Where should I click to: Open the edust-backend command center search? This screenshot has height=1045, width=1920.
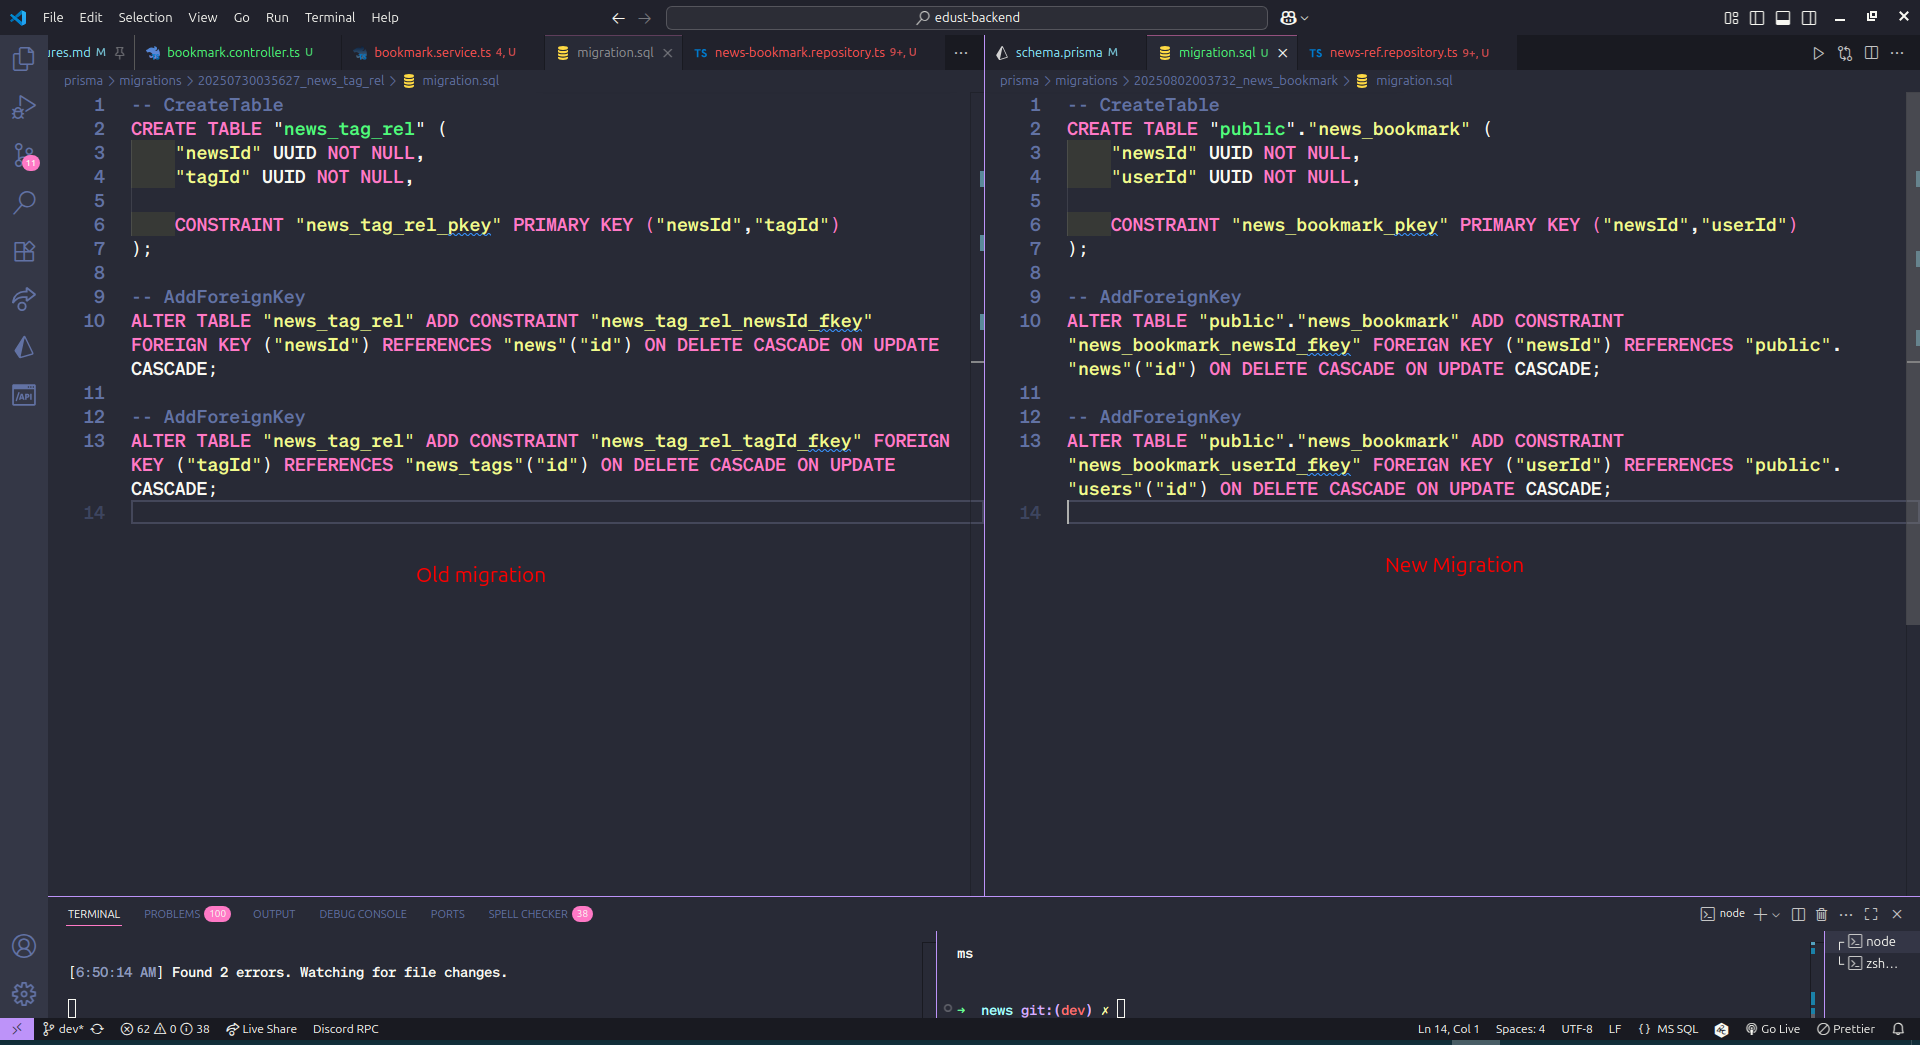coord(967,18)
